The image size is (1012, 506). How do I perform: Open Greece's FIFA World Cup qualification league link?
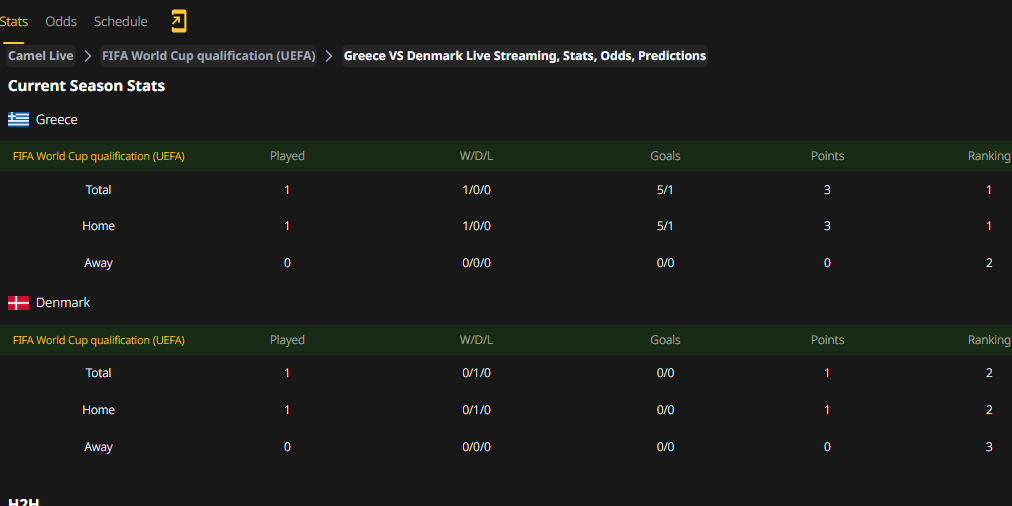(99, 156)
